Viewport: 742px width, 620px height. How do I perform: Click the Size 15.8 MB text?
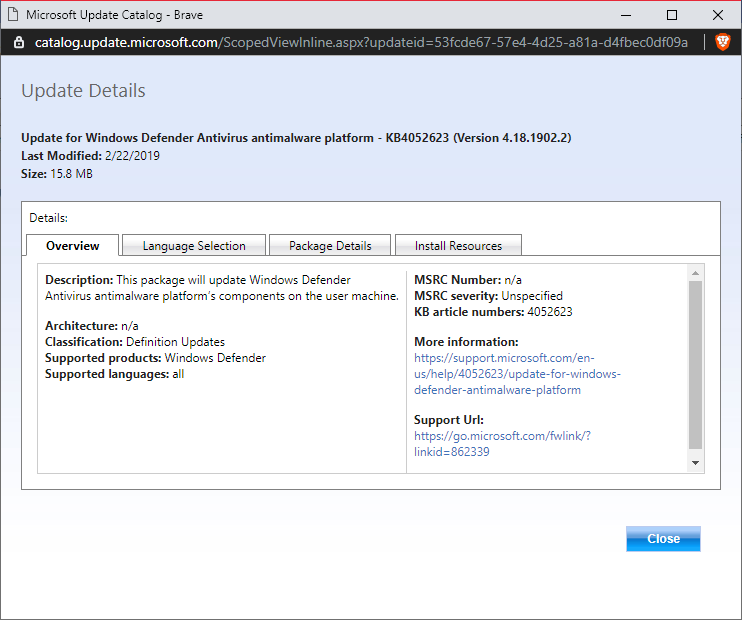(57, 174)
